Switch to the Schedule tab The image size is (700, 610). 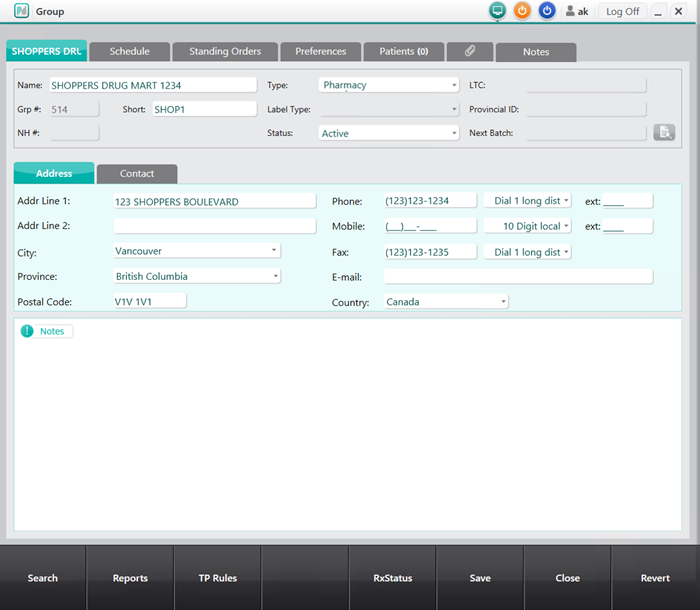(x=129, y=51)
